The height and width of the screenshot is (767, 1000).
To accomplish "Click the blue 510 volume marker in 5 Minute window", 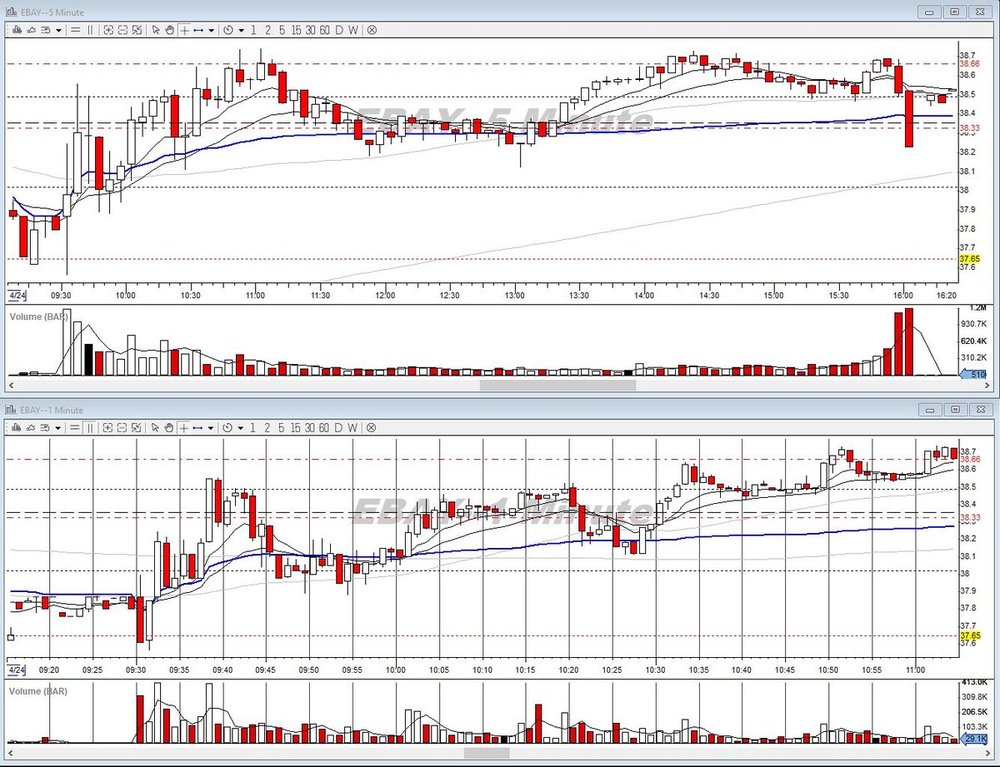I will click(974, 374).
